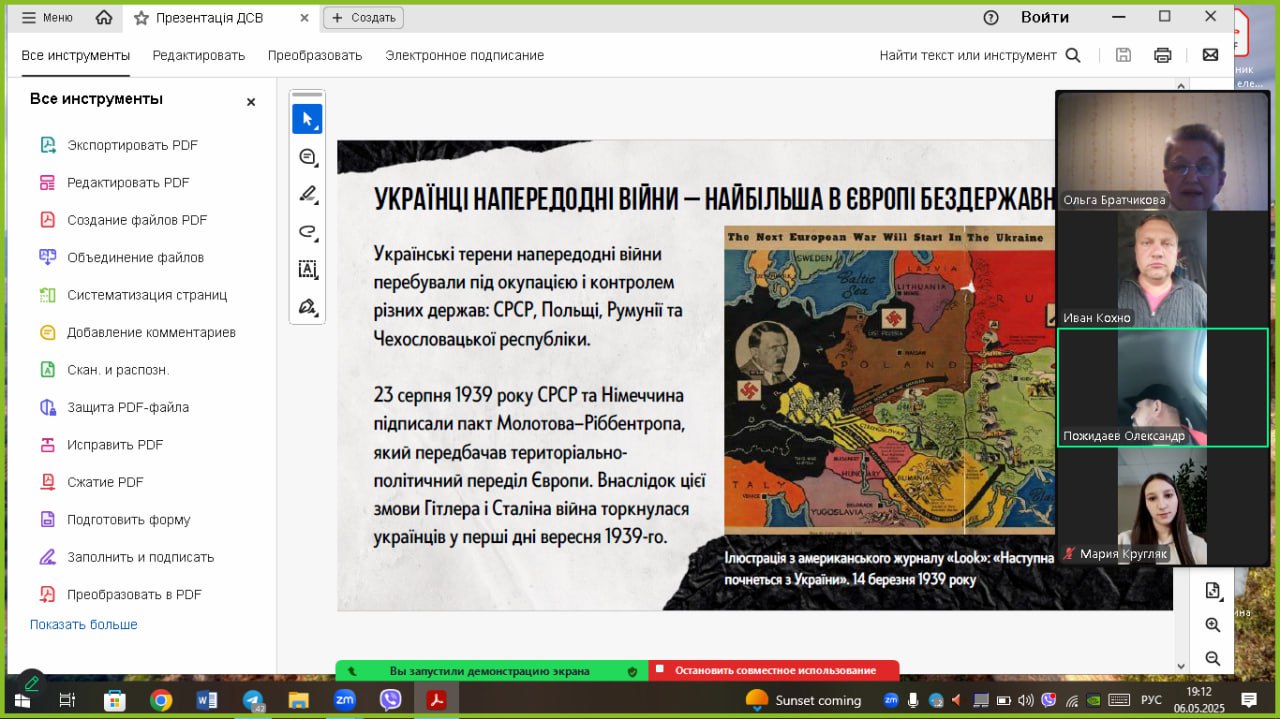Open the Преобразовать tab
The image size is (1280, 719).
[x=315, y=55]
